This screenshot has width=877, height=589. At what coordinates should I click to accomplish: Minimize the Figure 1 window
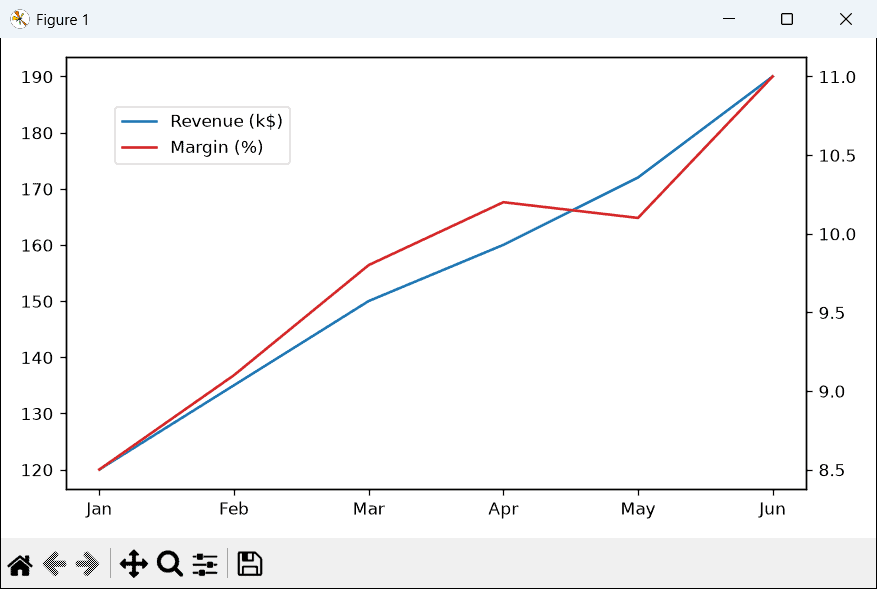coord(729,19)
